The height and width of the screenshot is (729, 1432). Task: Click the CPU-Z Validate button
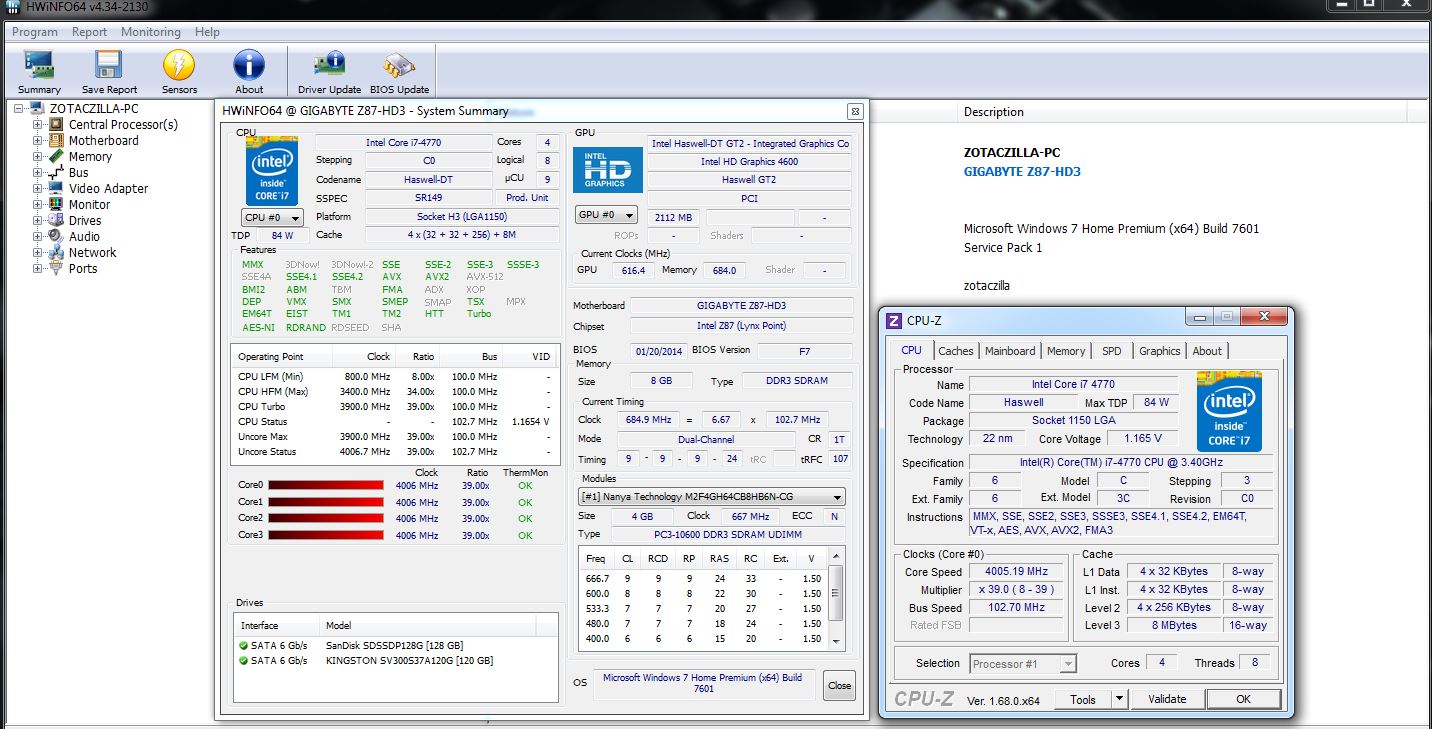coord(1167,699)
